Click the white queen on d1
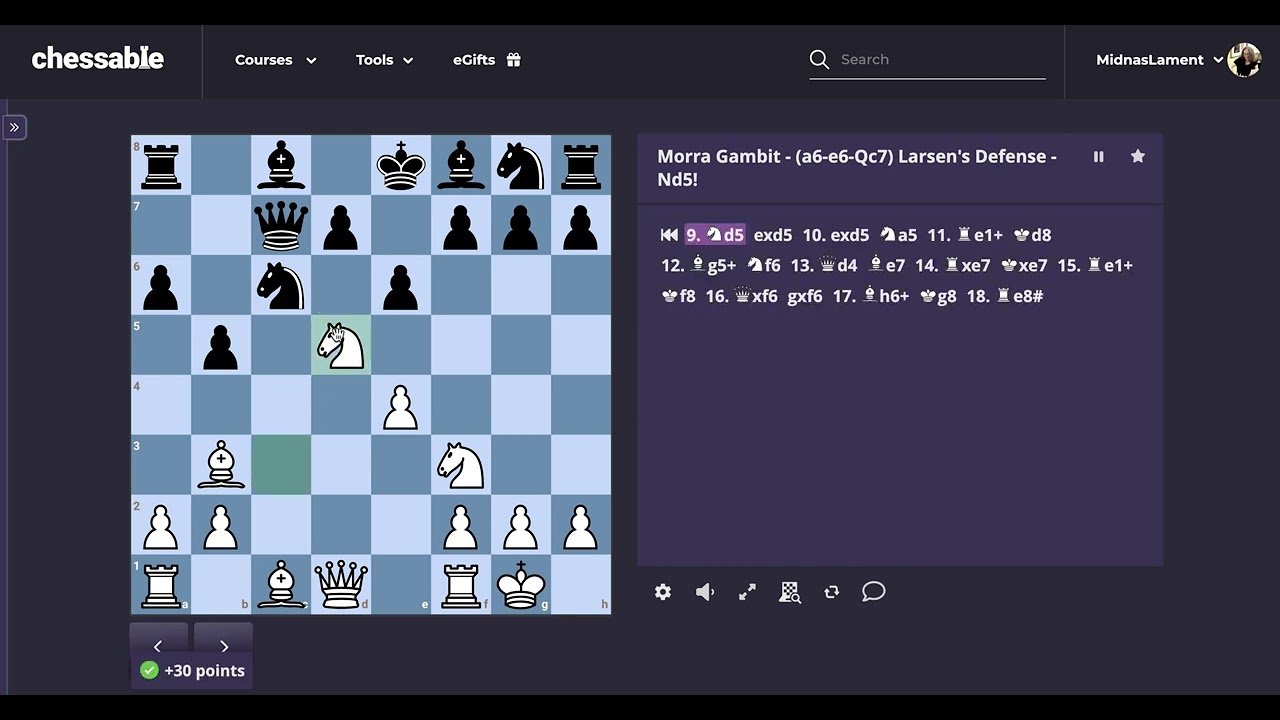The image size is (1280, 720). tap(341, 585)
